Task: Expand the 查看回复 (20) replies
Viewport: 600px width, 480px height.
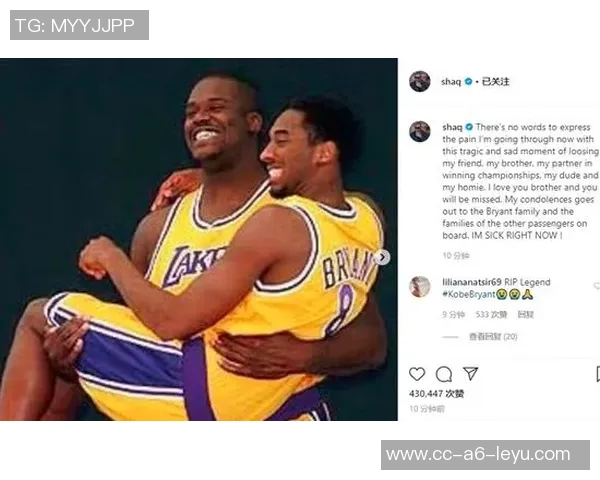Action: pos(493,336)
